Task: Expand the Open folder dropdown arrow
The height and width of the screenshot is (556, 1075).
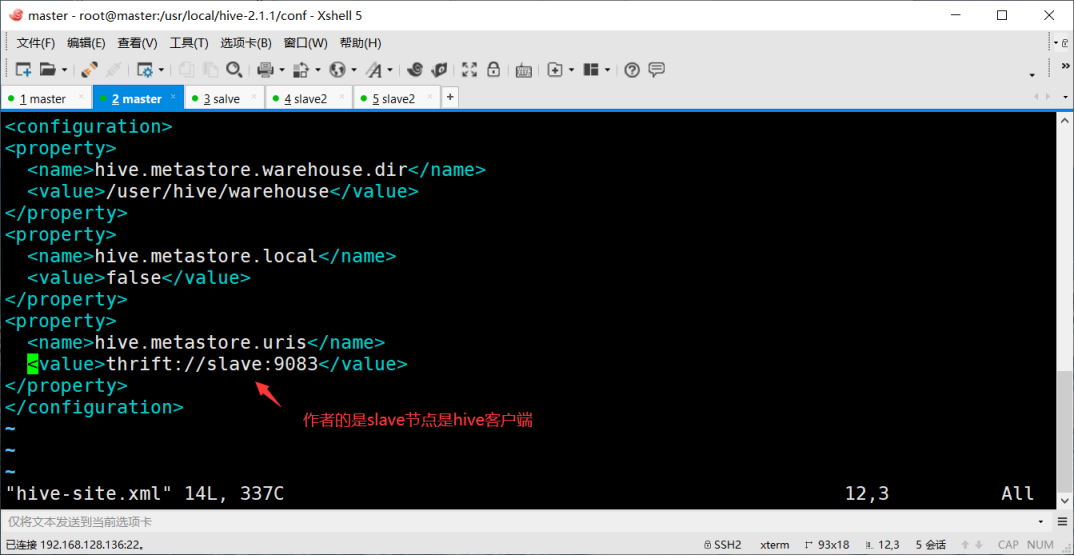Action: point(64,70)
